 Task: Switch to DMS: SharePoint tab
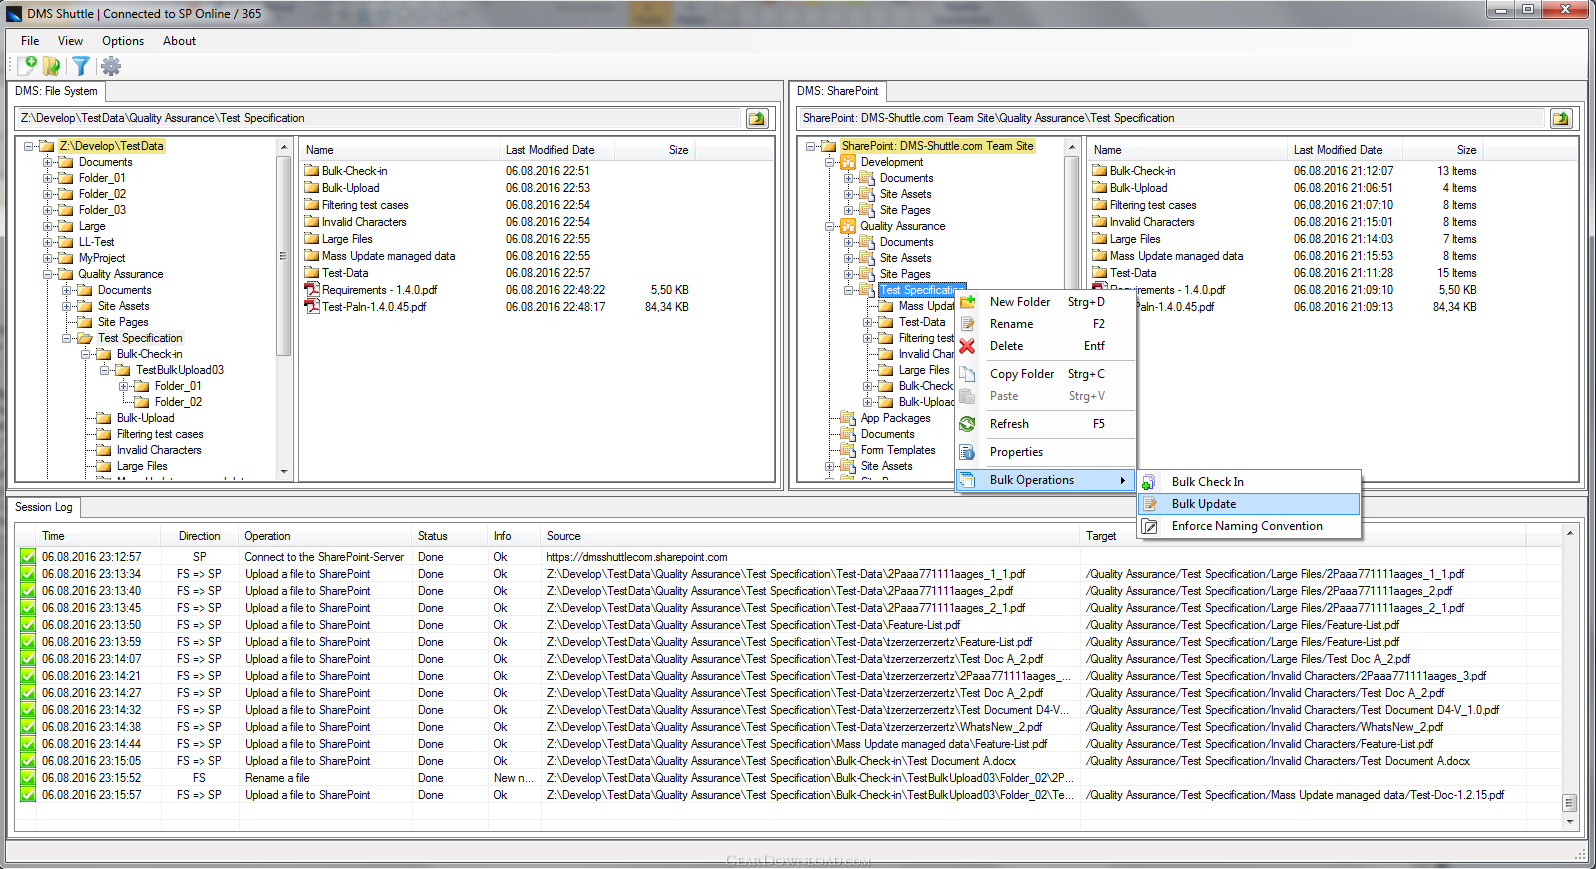click(x=838, y=91)
